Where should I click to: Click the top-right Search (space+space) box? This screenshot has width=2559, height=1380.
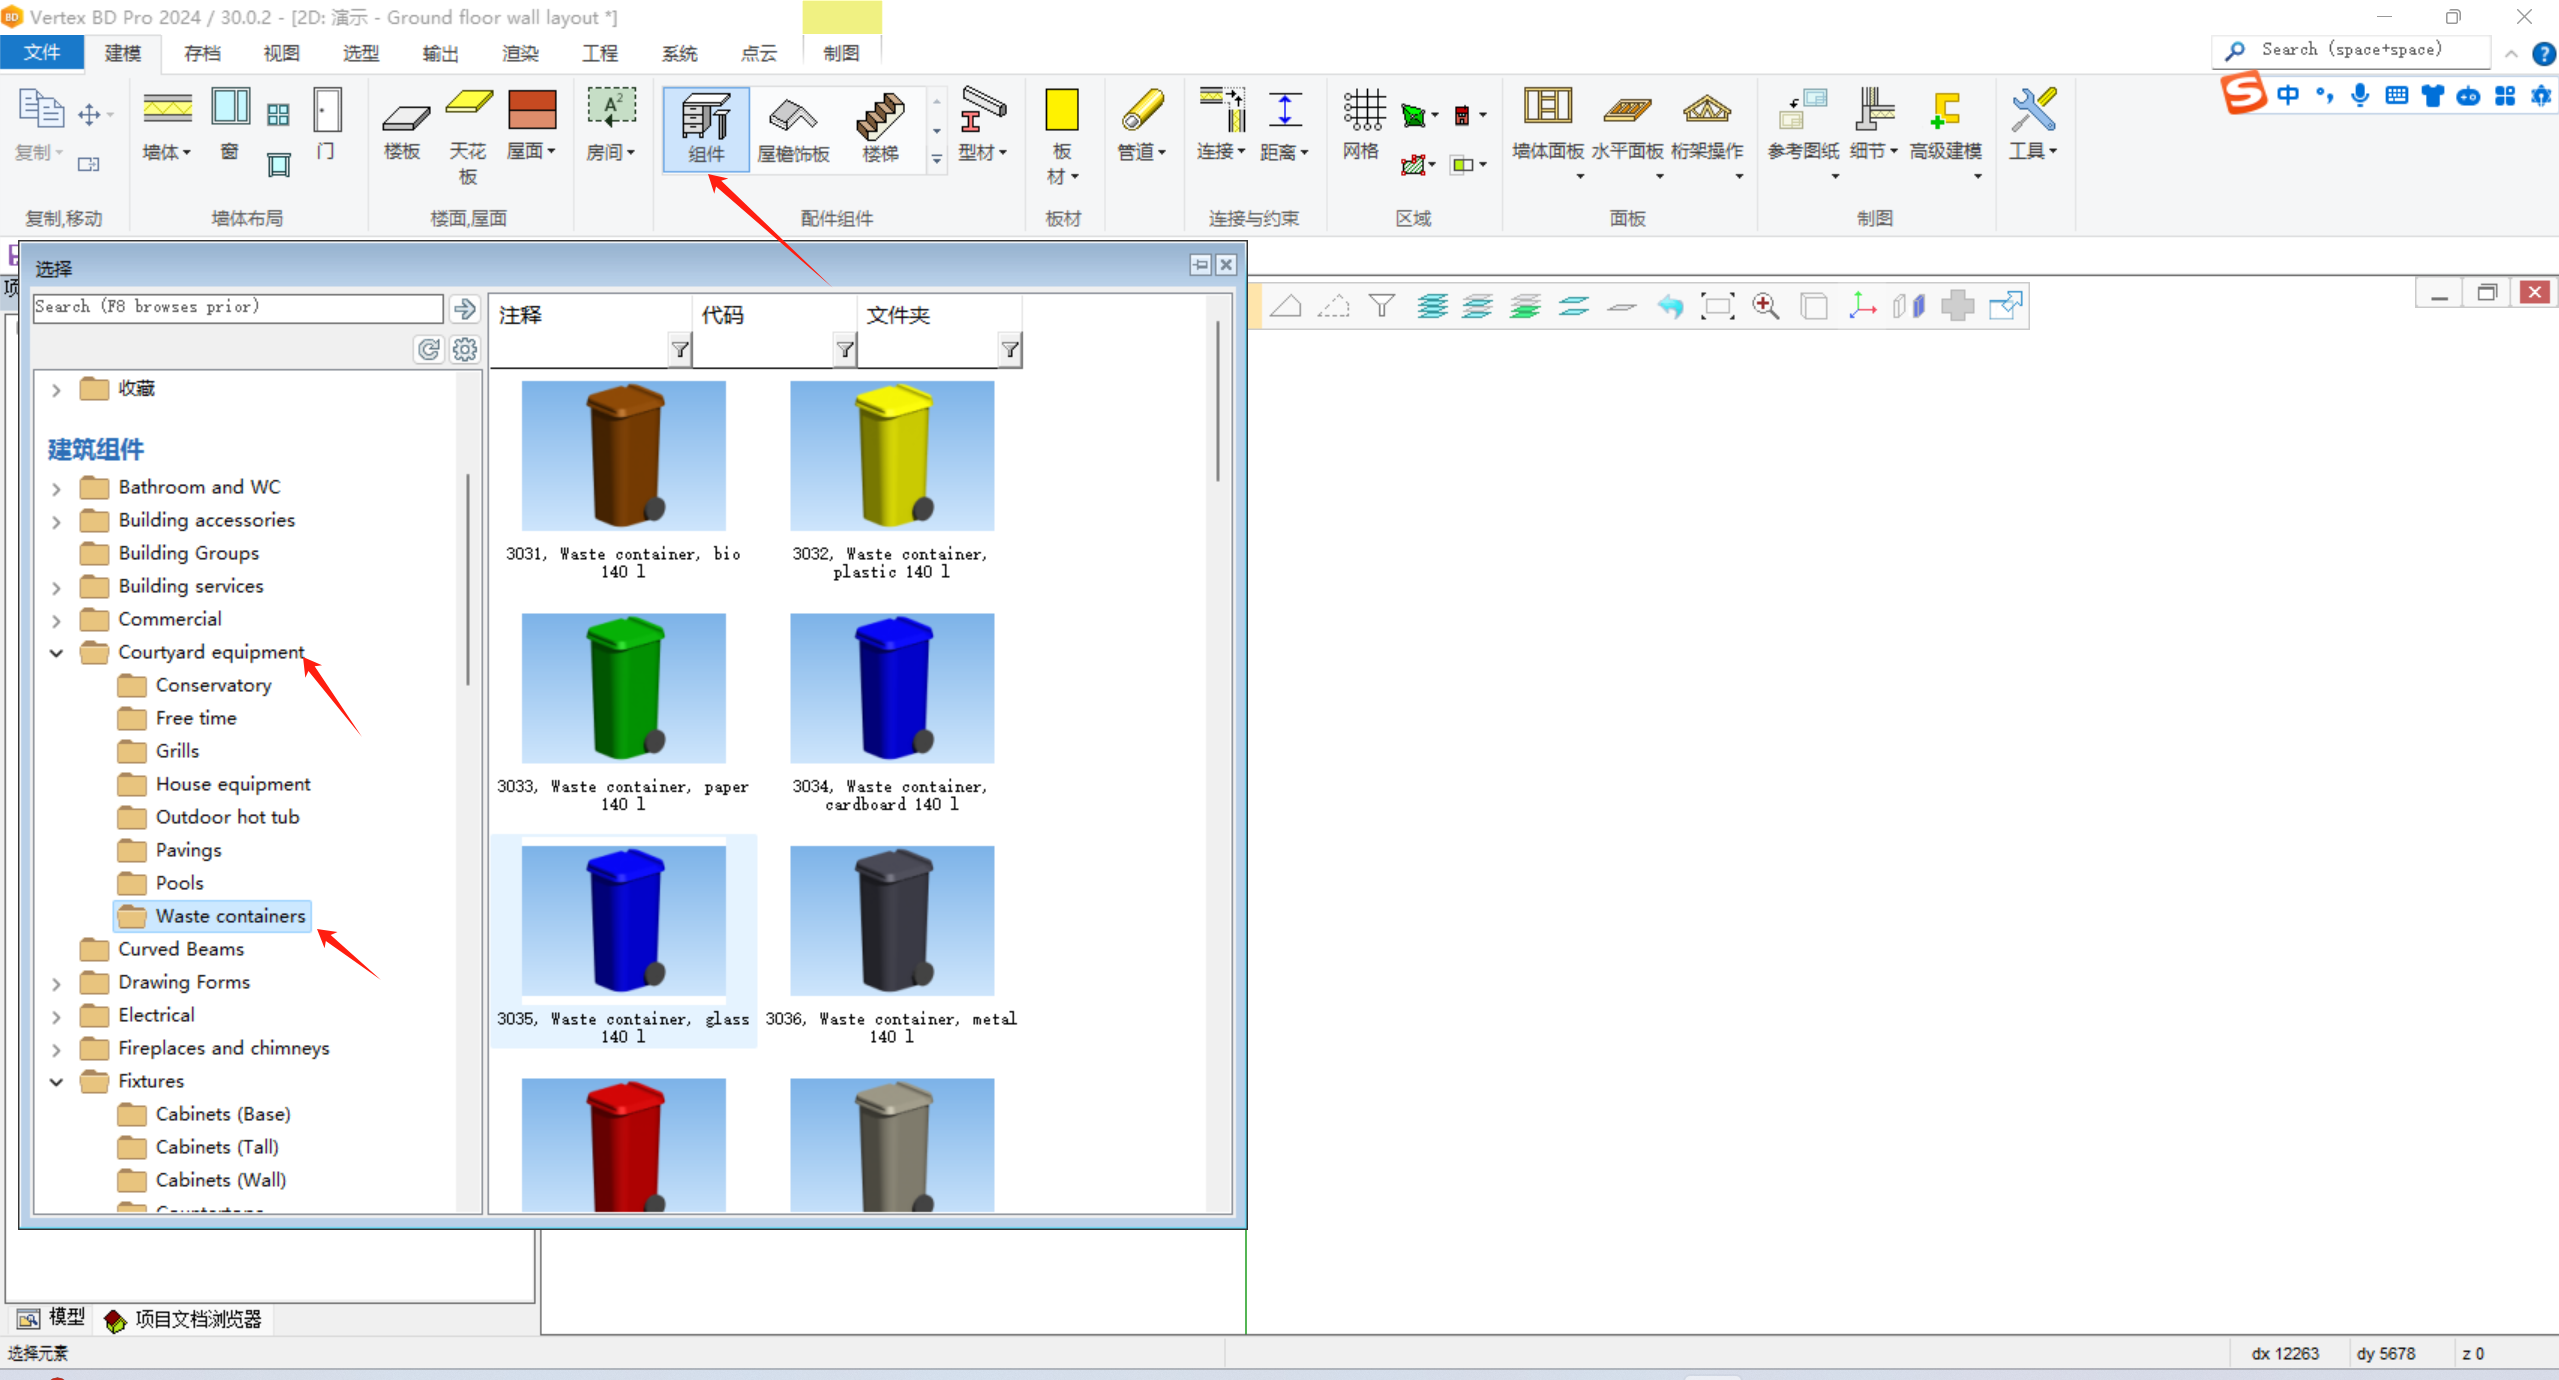pos(2352,50)
